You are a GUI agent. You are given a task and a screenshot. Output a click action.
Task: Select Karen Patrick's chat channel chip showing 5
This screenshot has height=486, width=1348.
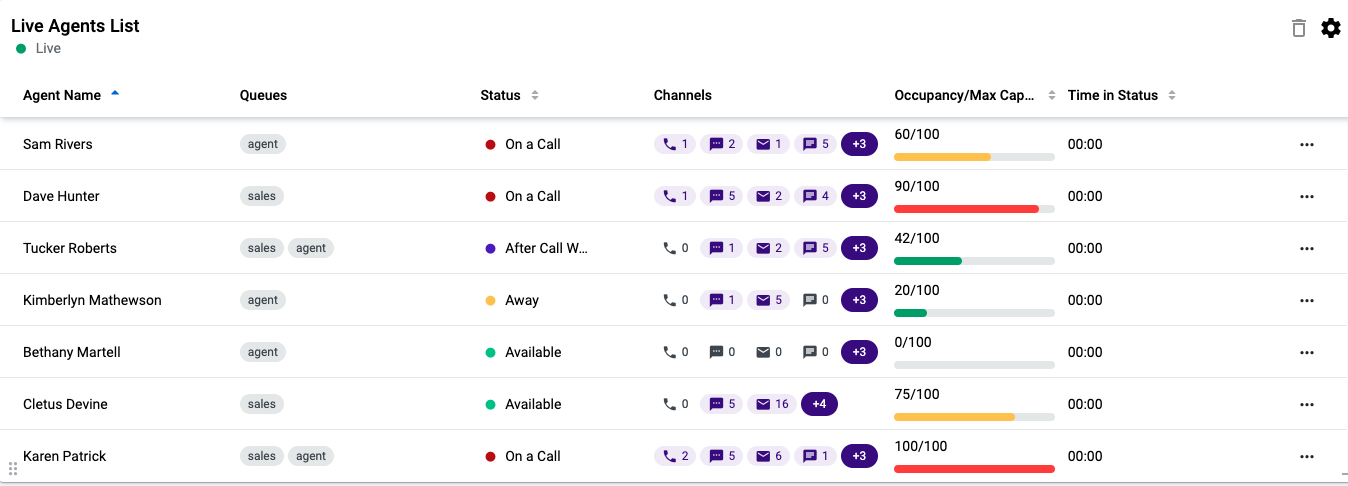pos(722,456)
